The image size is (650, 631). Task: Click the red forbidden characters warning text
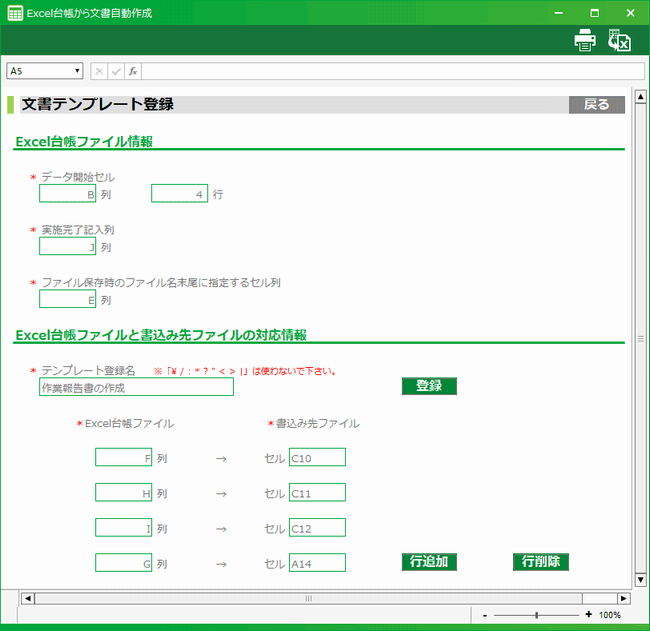point(245,371)
